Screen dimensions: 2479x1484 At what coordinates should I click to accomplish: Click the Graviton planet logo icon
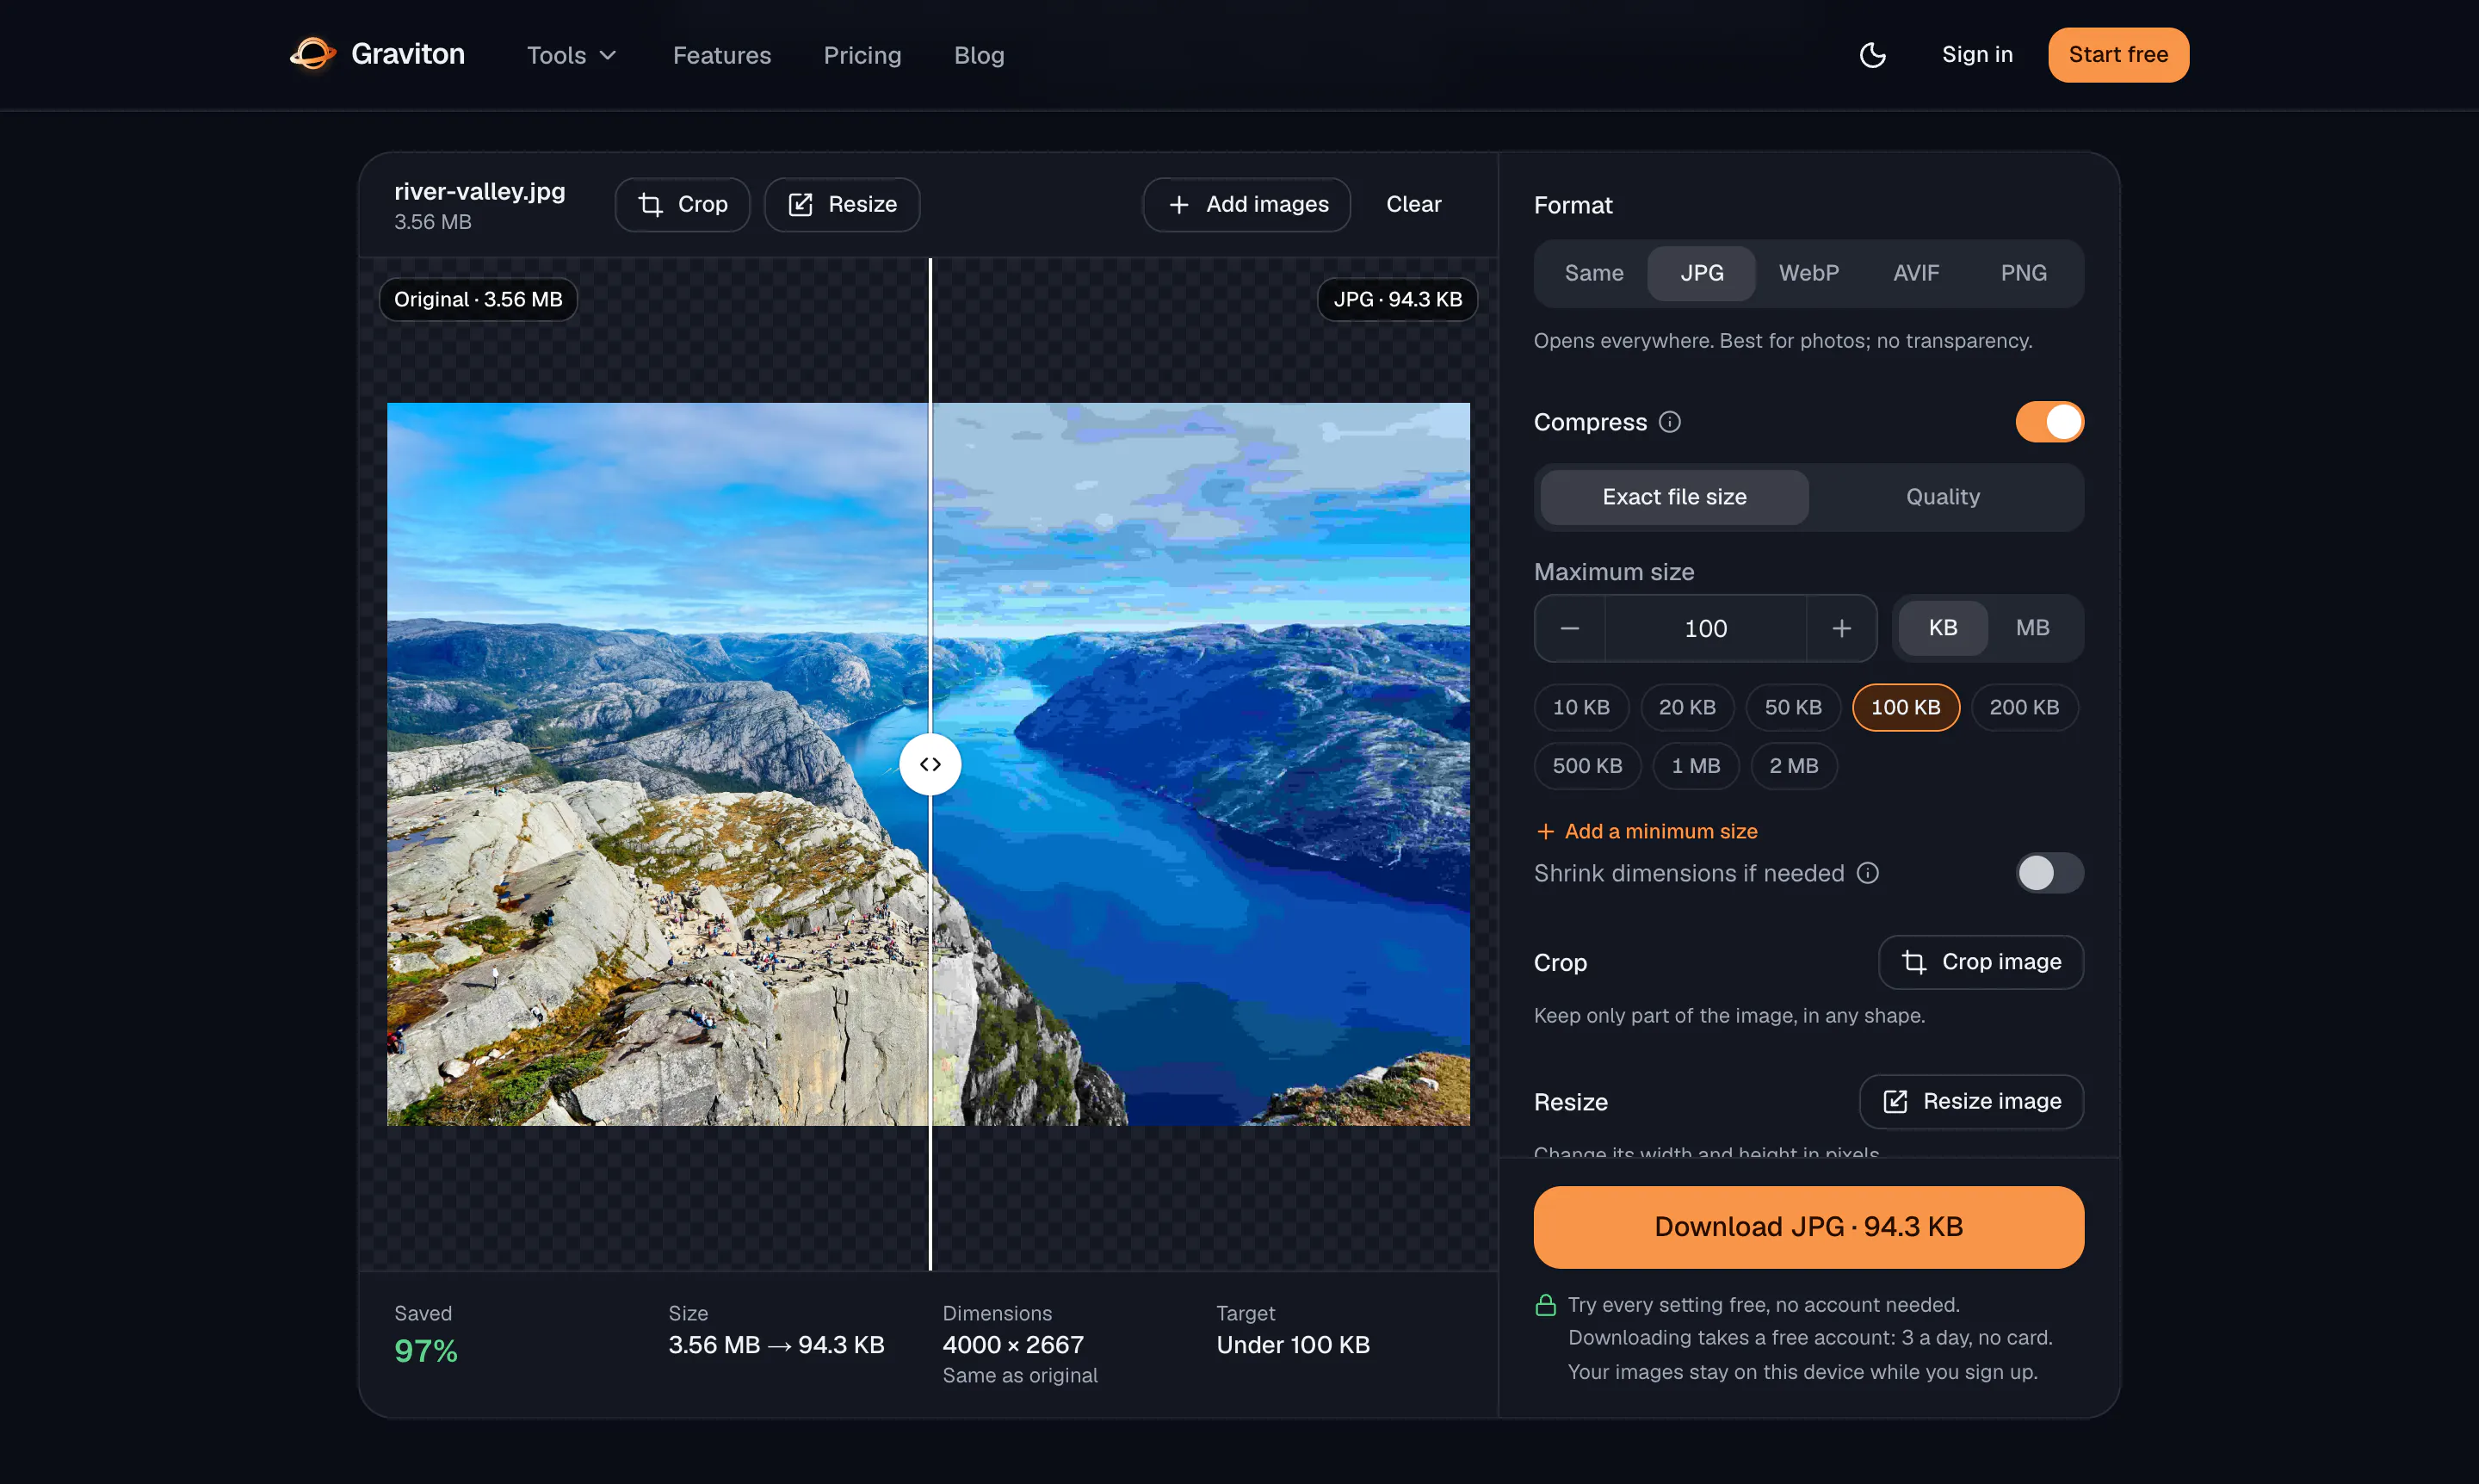coord(313,54)
